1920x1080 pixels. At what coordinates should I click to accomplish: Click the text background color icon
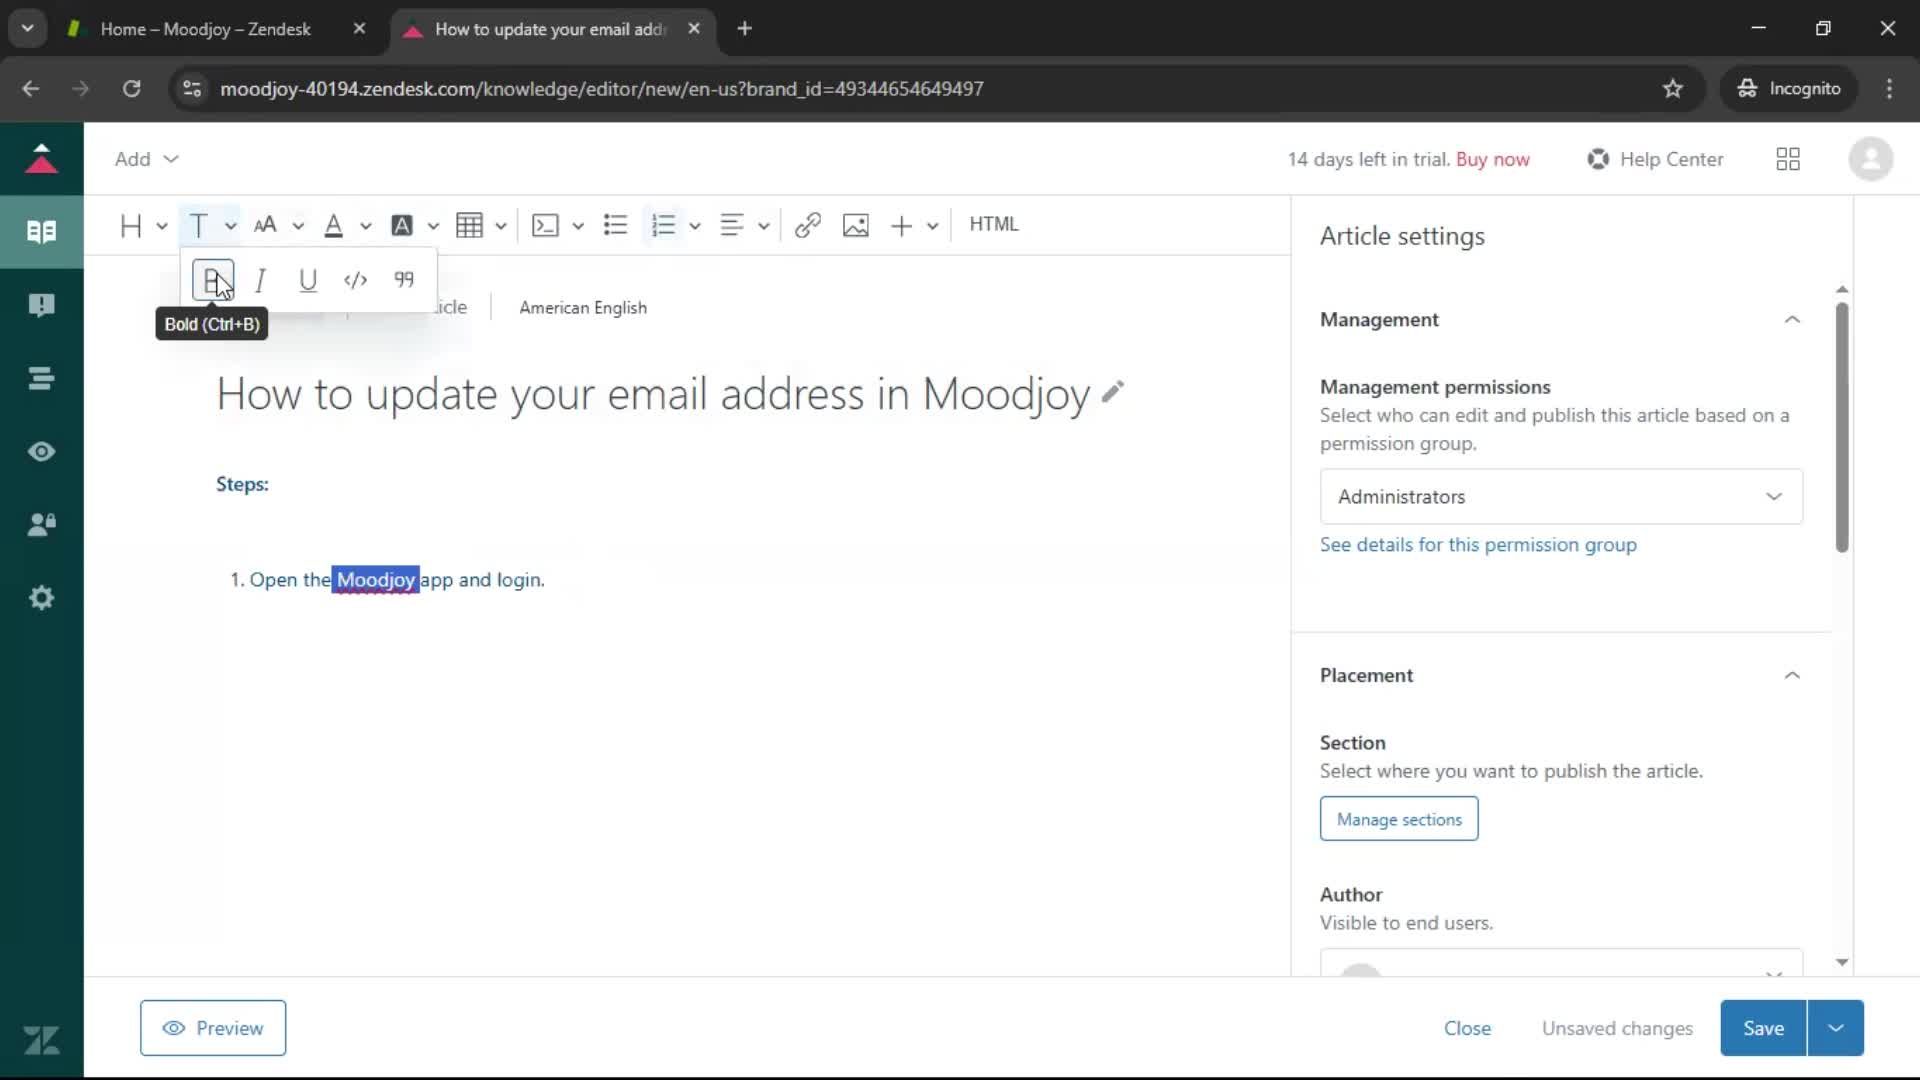pyautogui.click(x=402, y=226)
